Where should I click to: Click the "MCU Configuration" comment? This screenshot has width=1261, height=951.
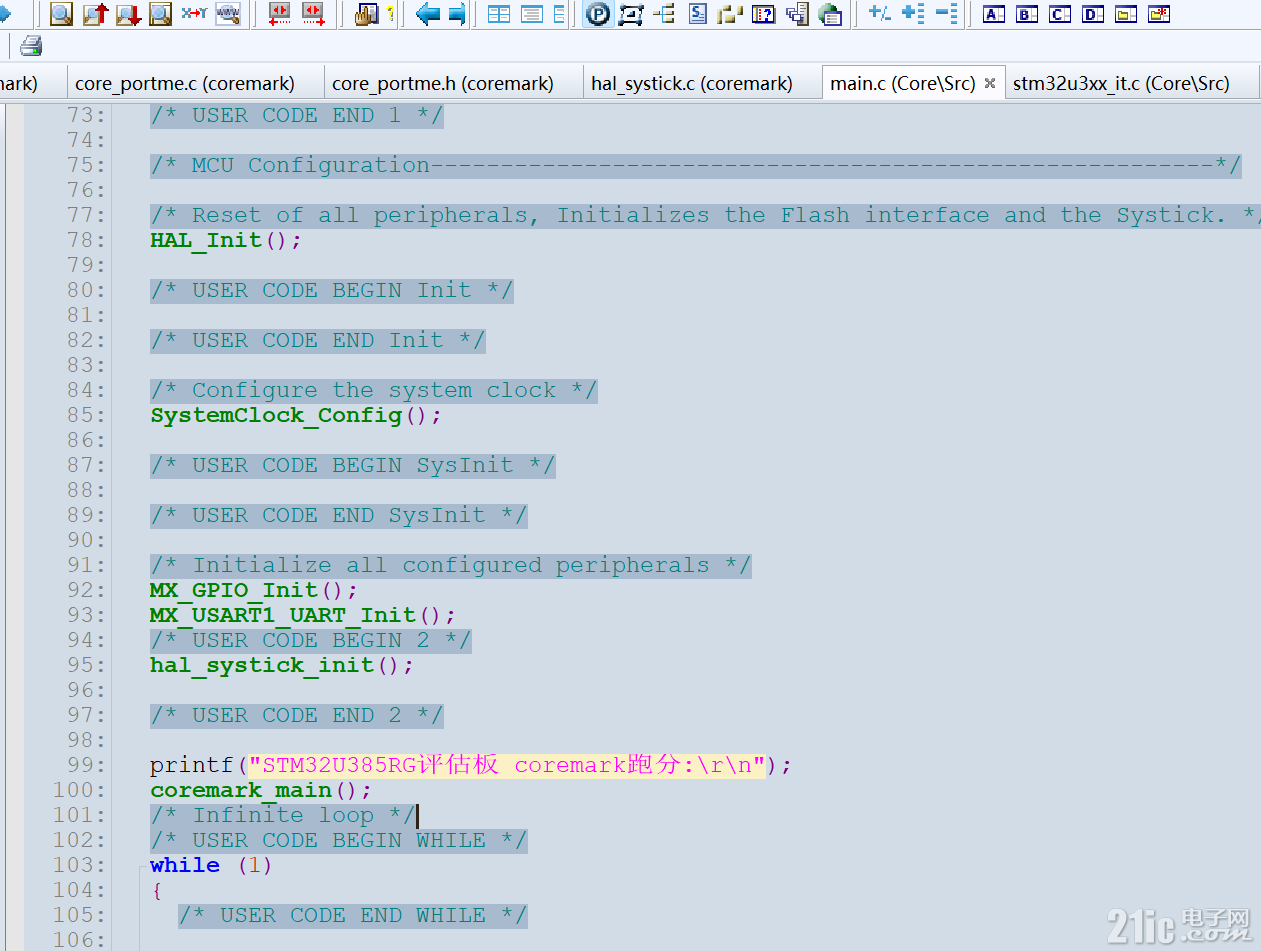[696, 165]
